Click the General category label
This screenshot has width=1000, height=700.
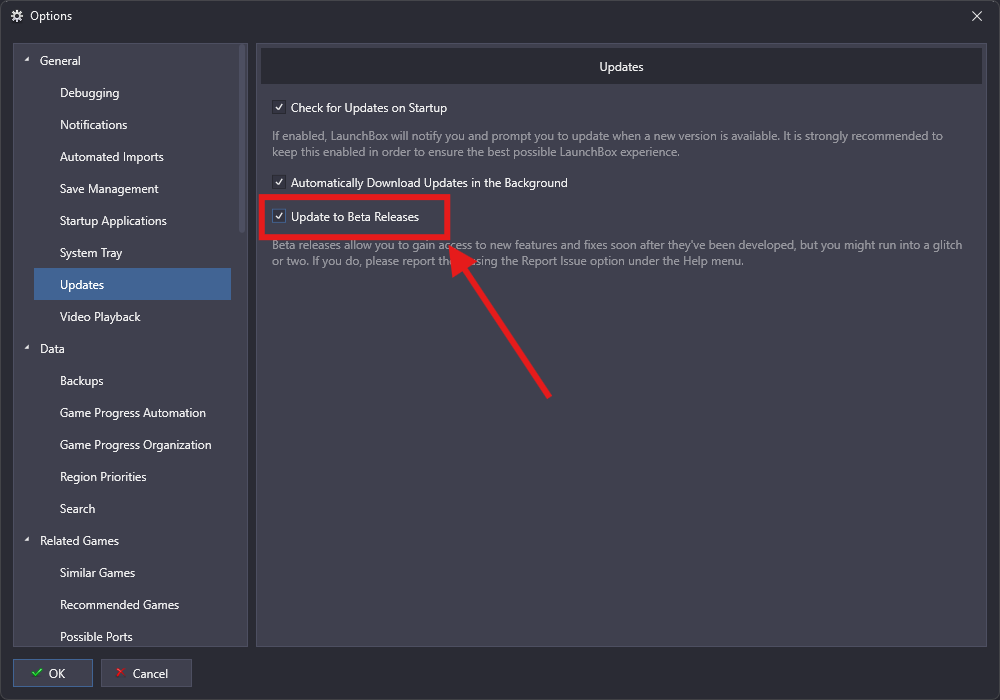[x=60, y=61]
